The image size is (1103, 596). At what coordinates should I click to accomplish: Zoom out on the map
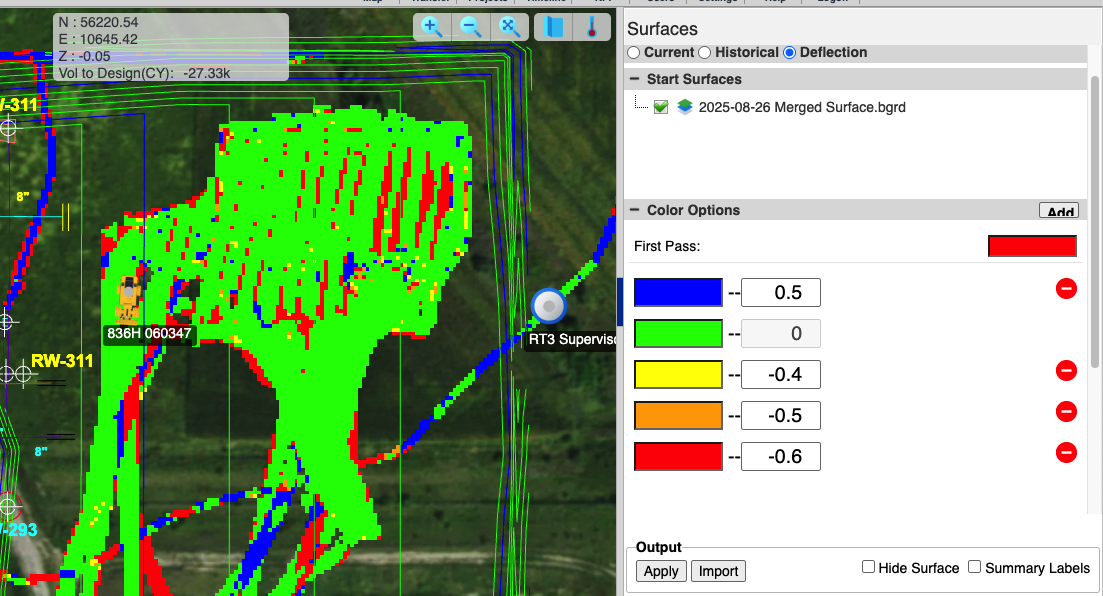coord(471,27)
